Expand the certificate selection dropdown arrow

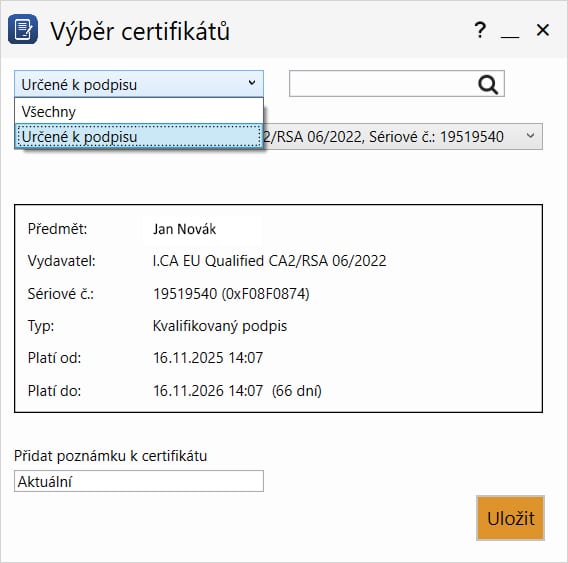click(x=530, y=136)
